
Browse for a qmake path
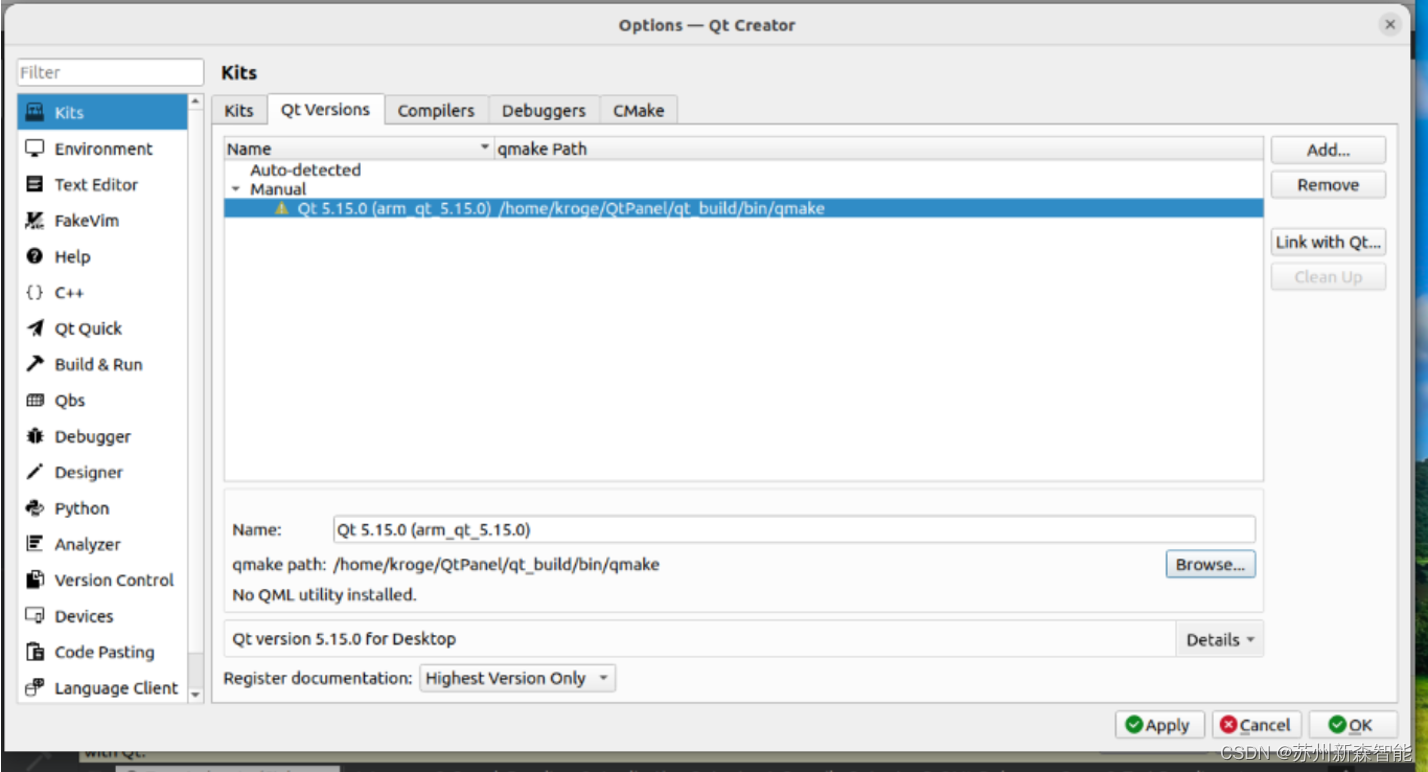point(1210,564)
